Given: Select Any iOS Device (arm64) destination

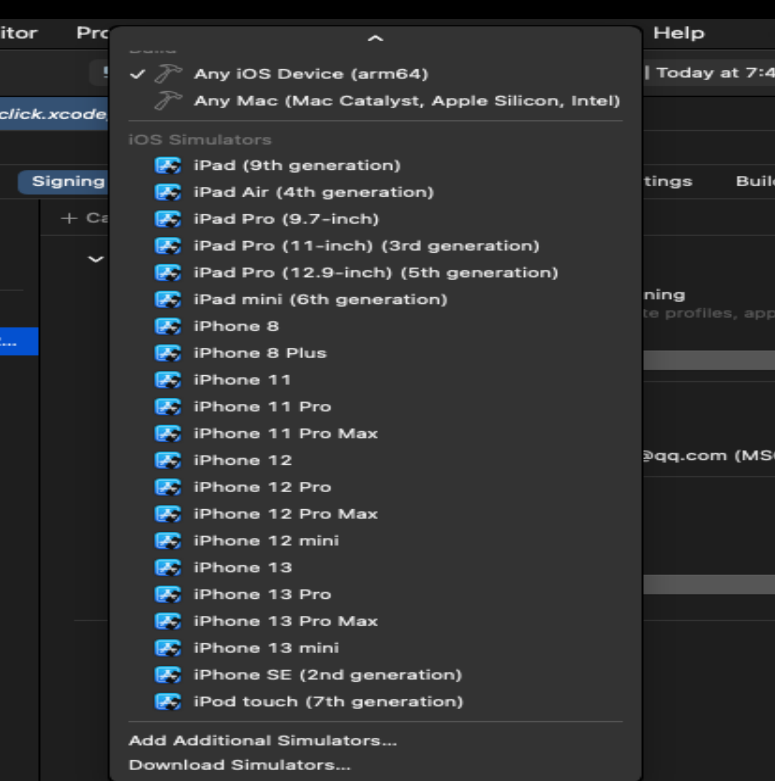Looking at the screenshot, I should coord(376,74).
